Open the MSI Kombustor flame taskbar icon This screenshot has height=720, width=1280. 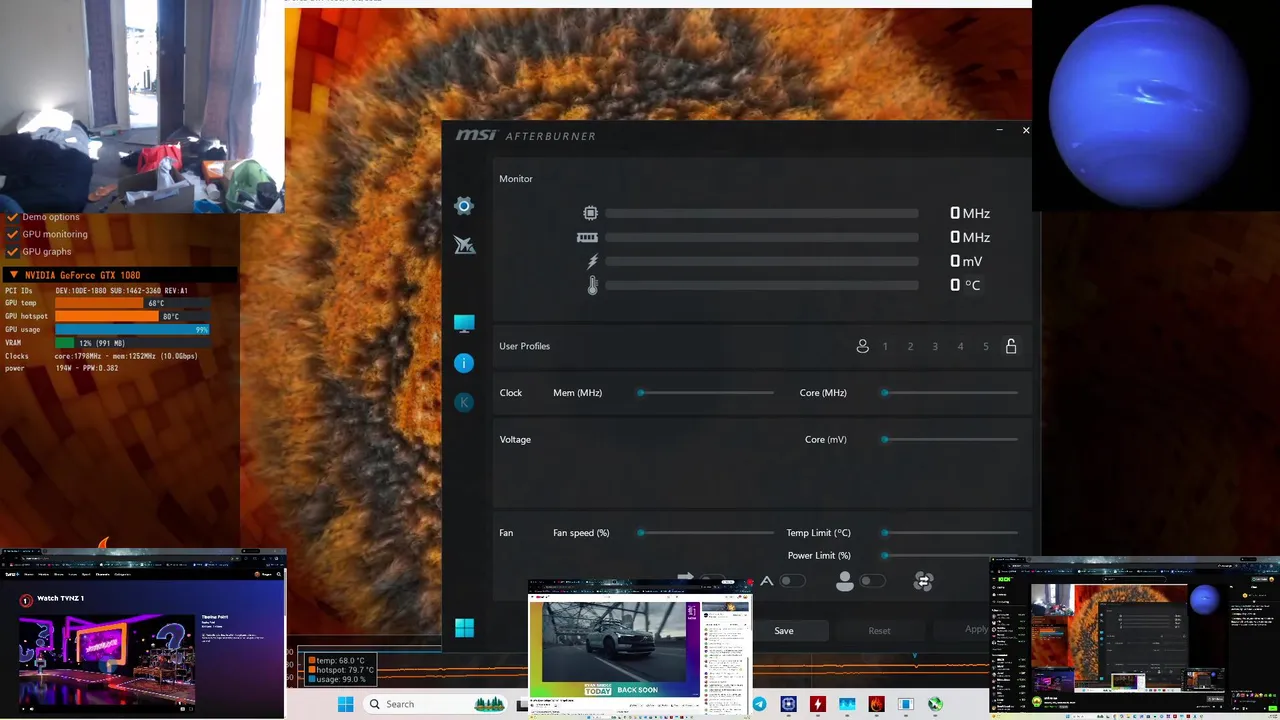click(877, 704)
